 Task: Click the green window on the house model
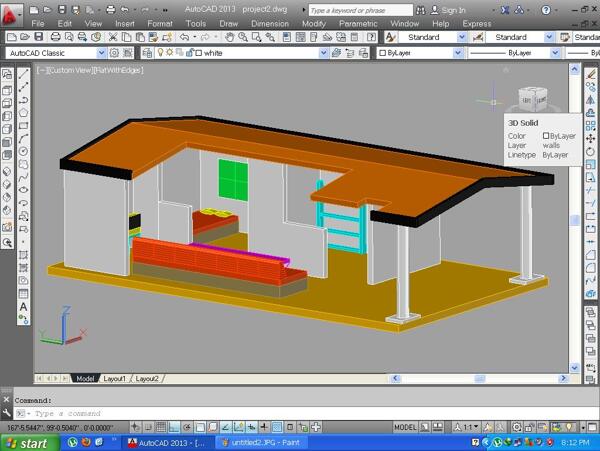[x=233, y=180]
